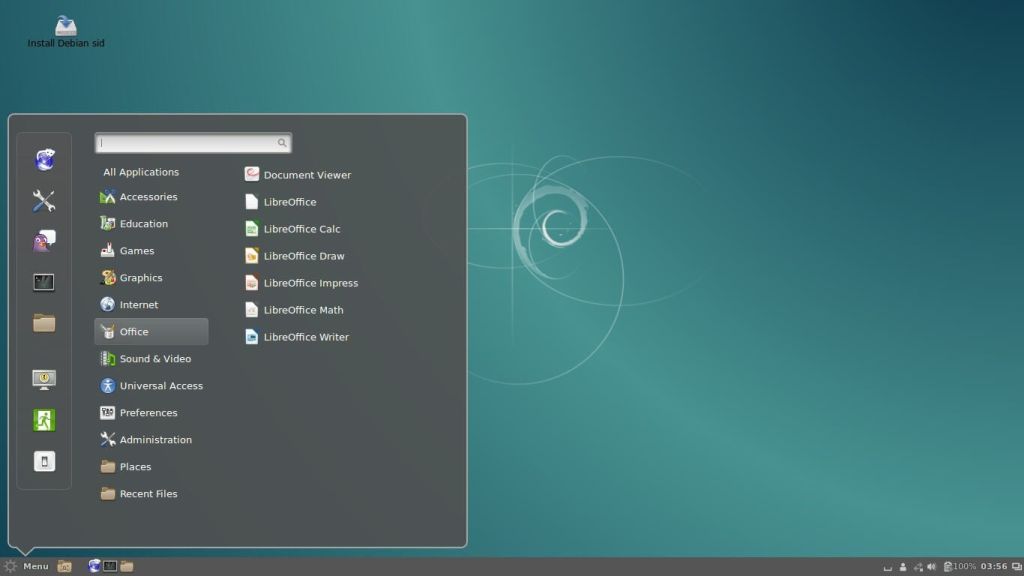
Task: Click the Menu button on the panel
Action: [26, 566]
